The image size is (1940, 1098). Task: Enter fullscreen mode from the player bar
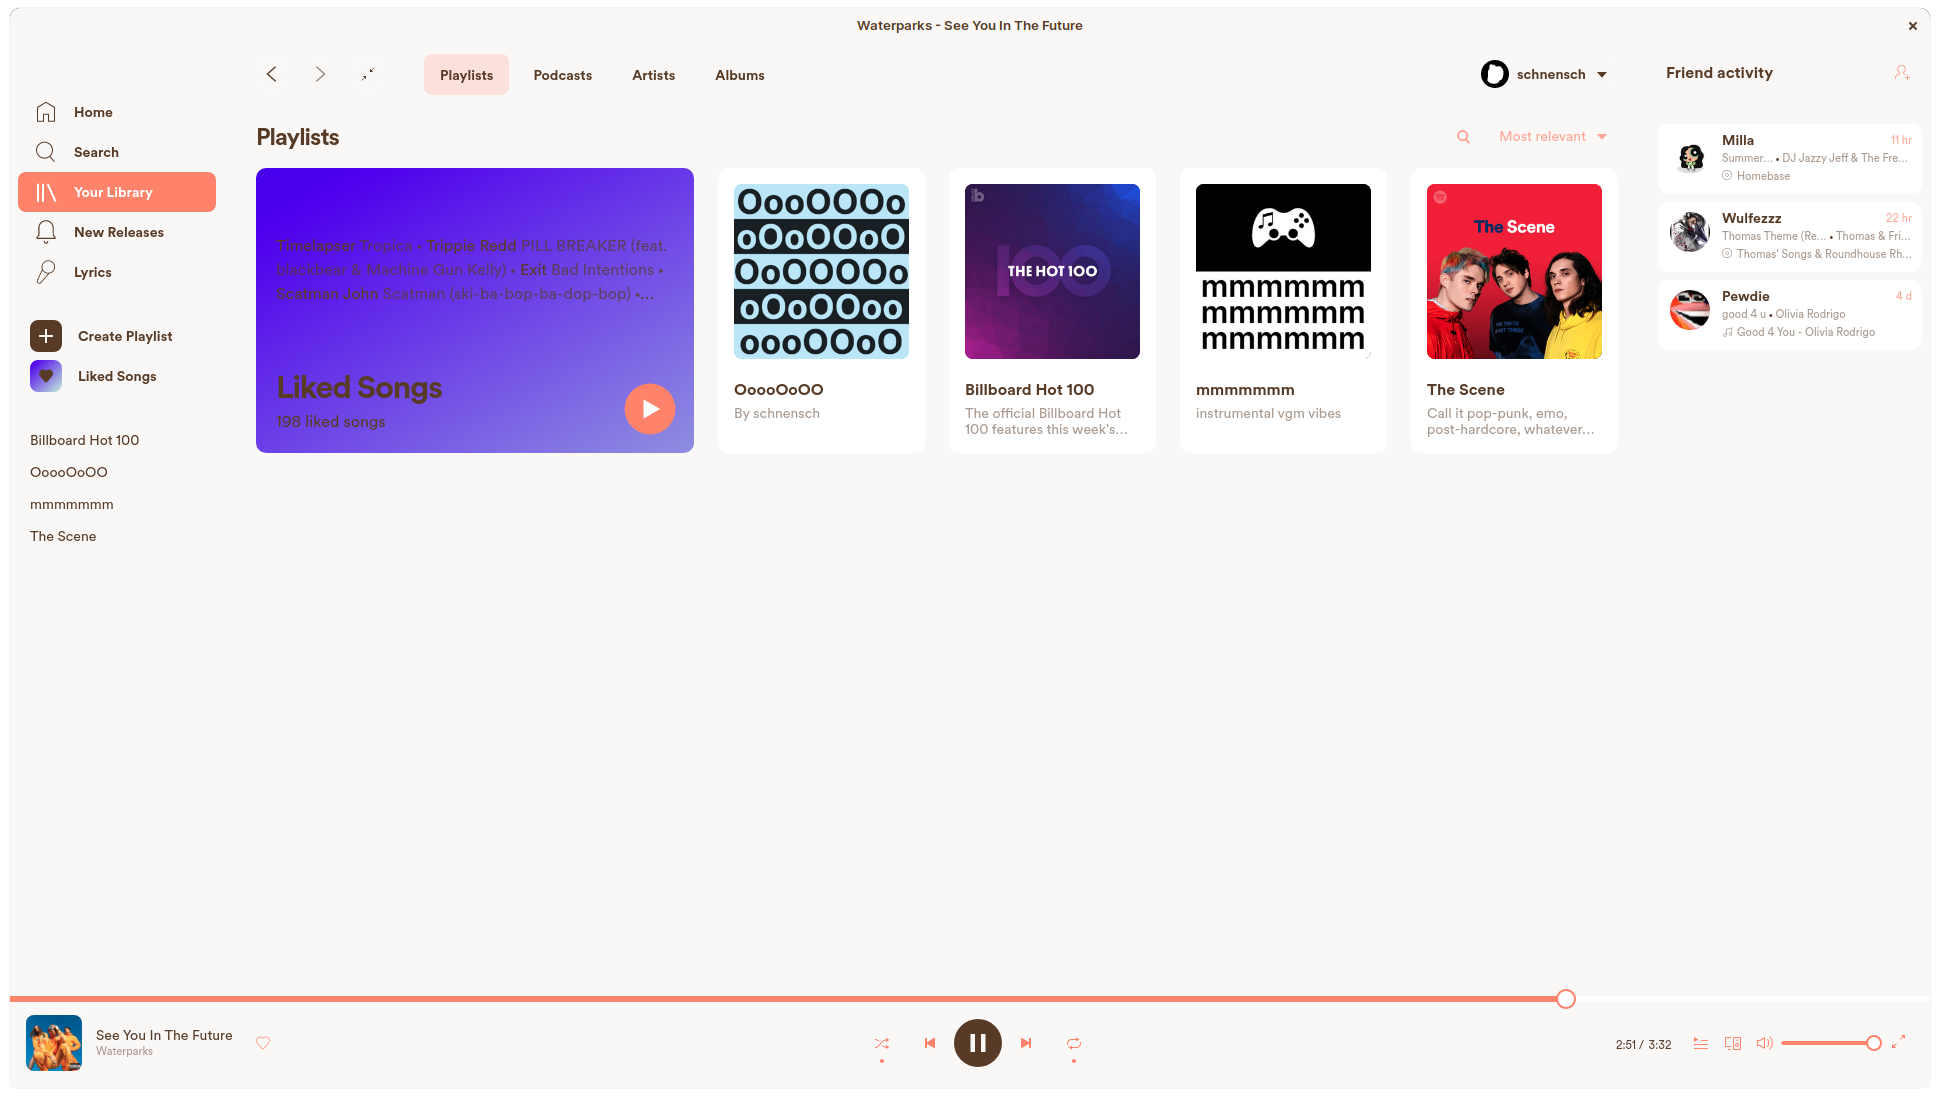1898,1042
